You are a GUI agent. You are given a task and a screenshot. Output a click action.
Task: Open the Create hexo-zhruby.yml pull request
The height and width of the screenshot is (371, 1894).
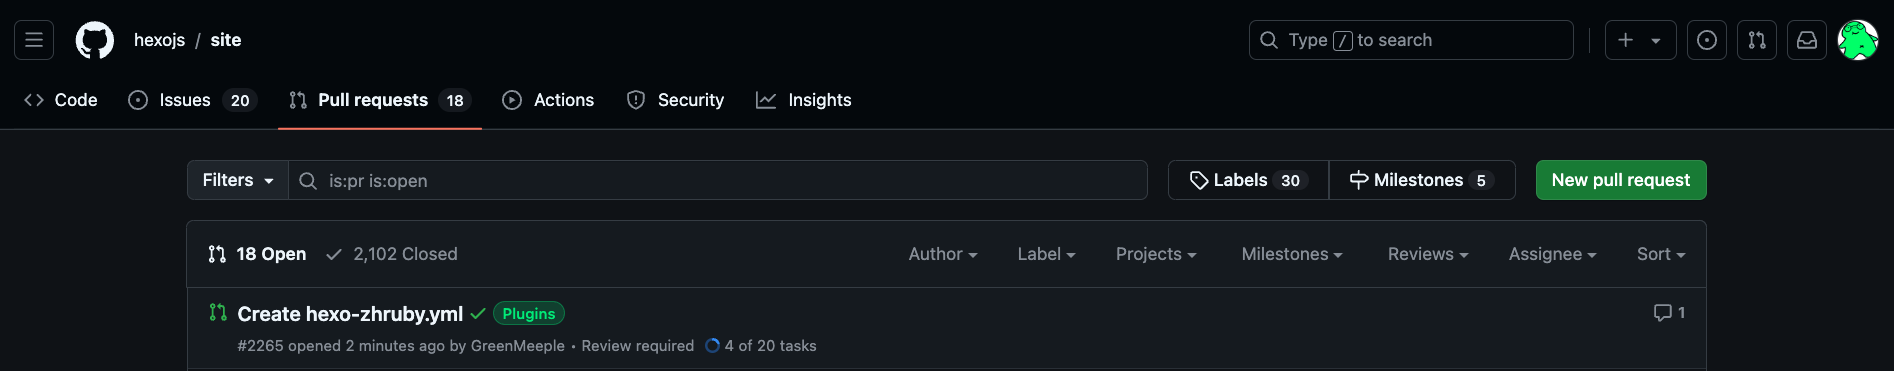pyautogui.click(x=350, y=314)
